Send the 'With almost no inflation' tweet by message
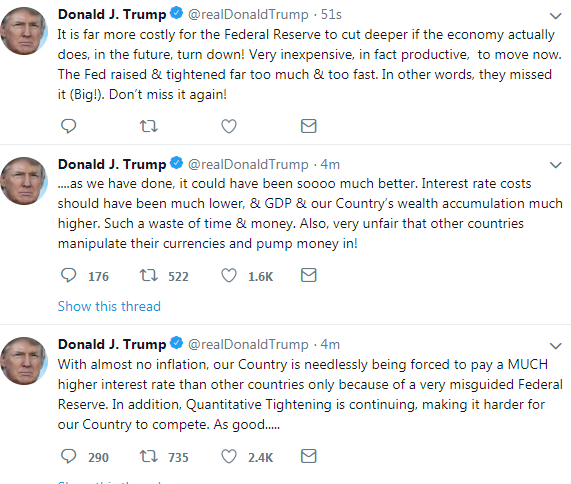Screen dimensions: 571x484 click(x=308, y=456)
